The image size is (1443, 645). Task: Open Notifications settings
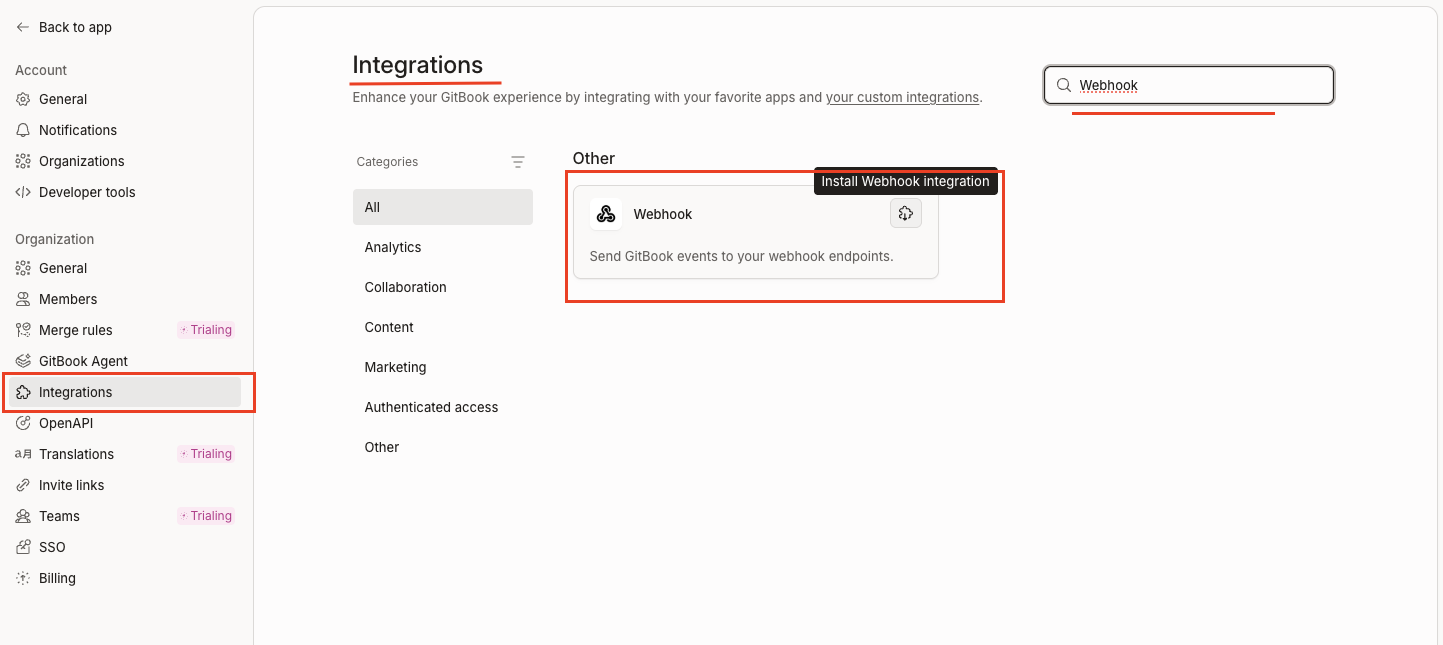pyautogui.click(x=125, y=130)
